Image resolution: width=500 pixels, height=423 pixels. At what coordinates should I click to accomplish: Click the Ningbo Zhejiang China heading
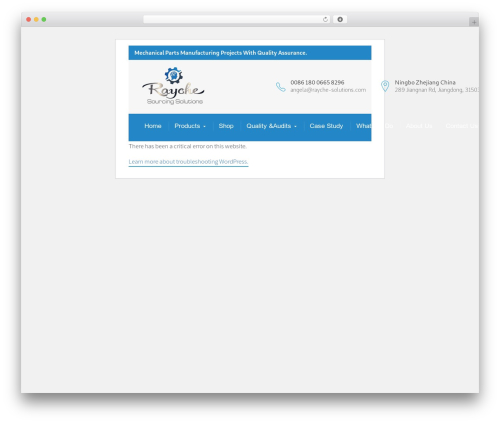click(425, 82)
